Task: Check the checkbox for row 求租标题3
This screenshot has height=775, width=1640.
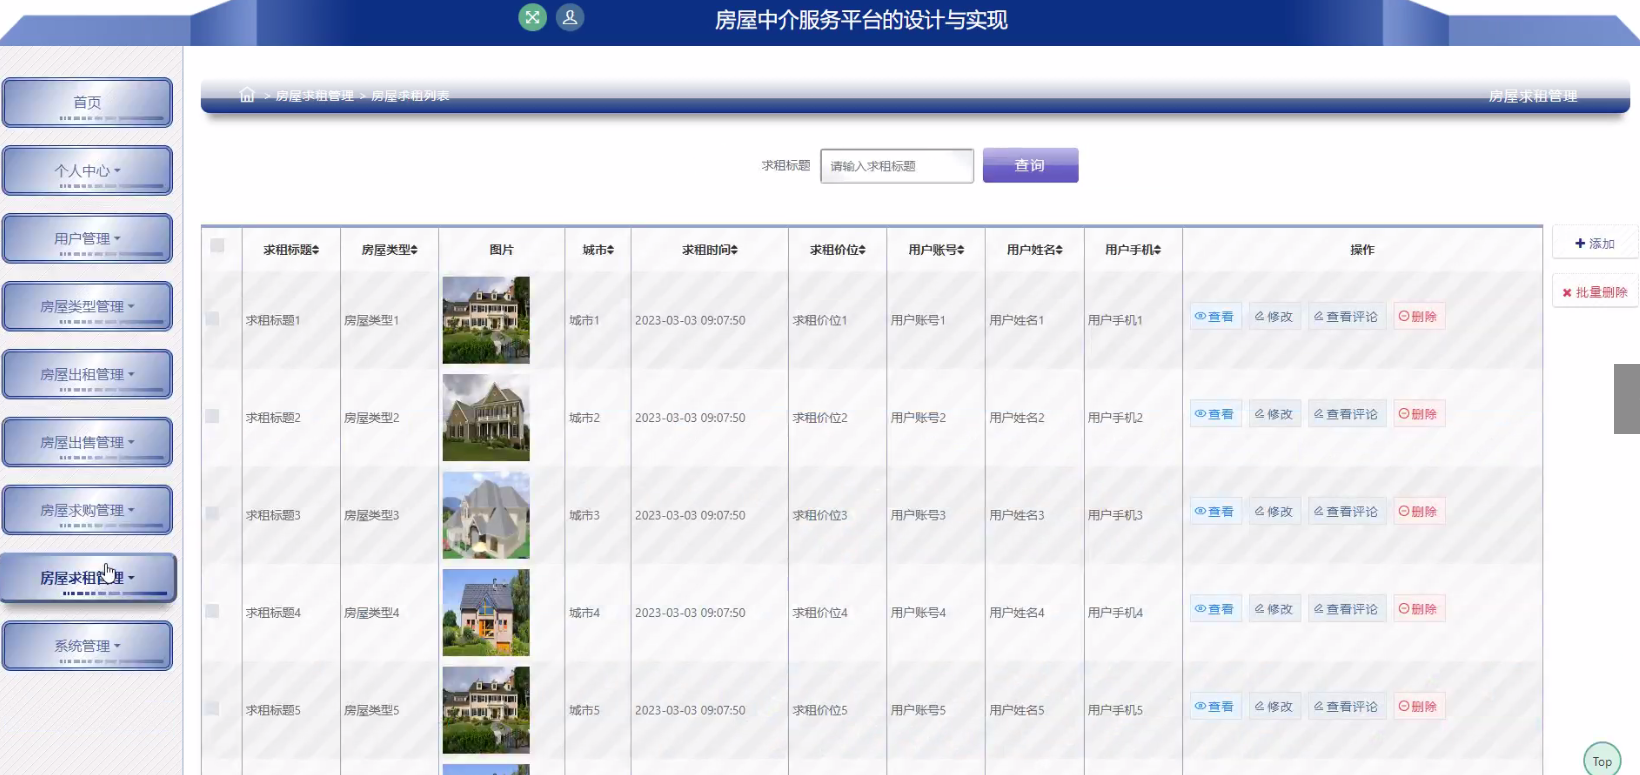Action: tap(212, 513)
